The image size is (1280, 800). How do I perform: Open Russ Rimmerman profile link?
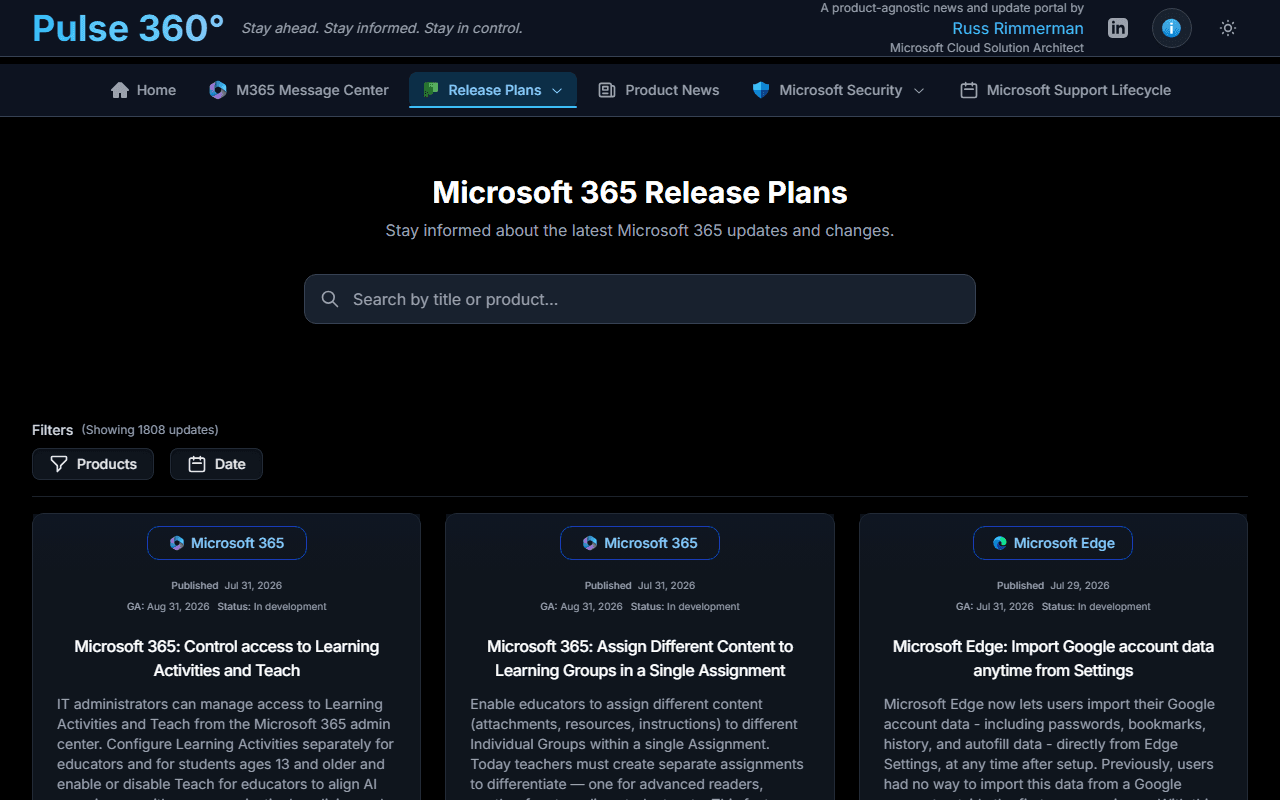pyautogui.click(x=1018, y=28)
